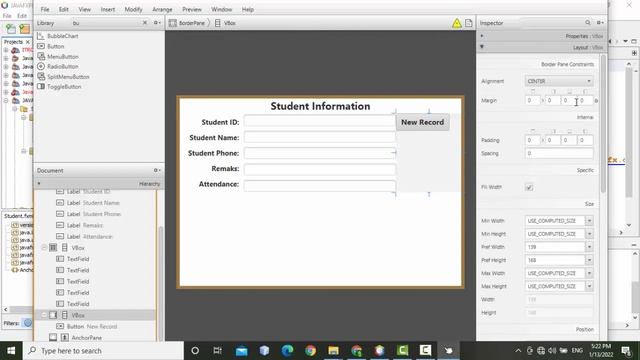Click the Student Phone text field
The image size is (640, 360).
pos(320,153)
